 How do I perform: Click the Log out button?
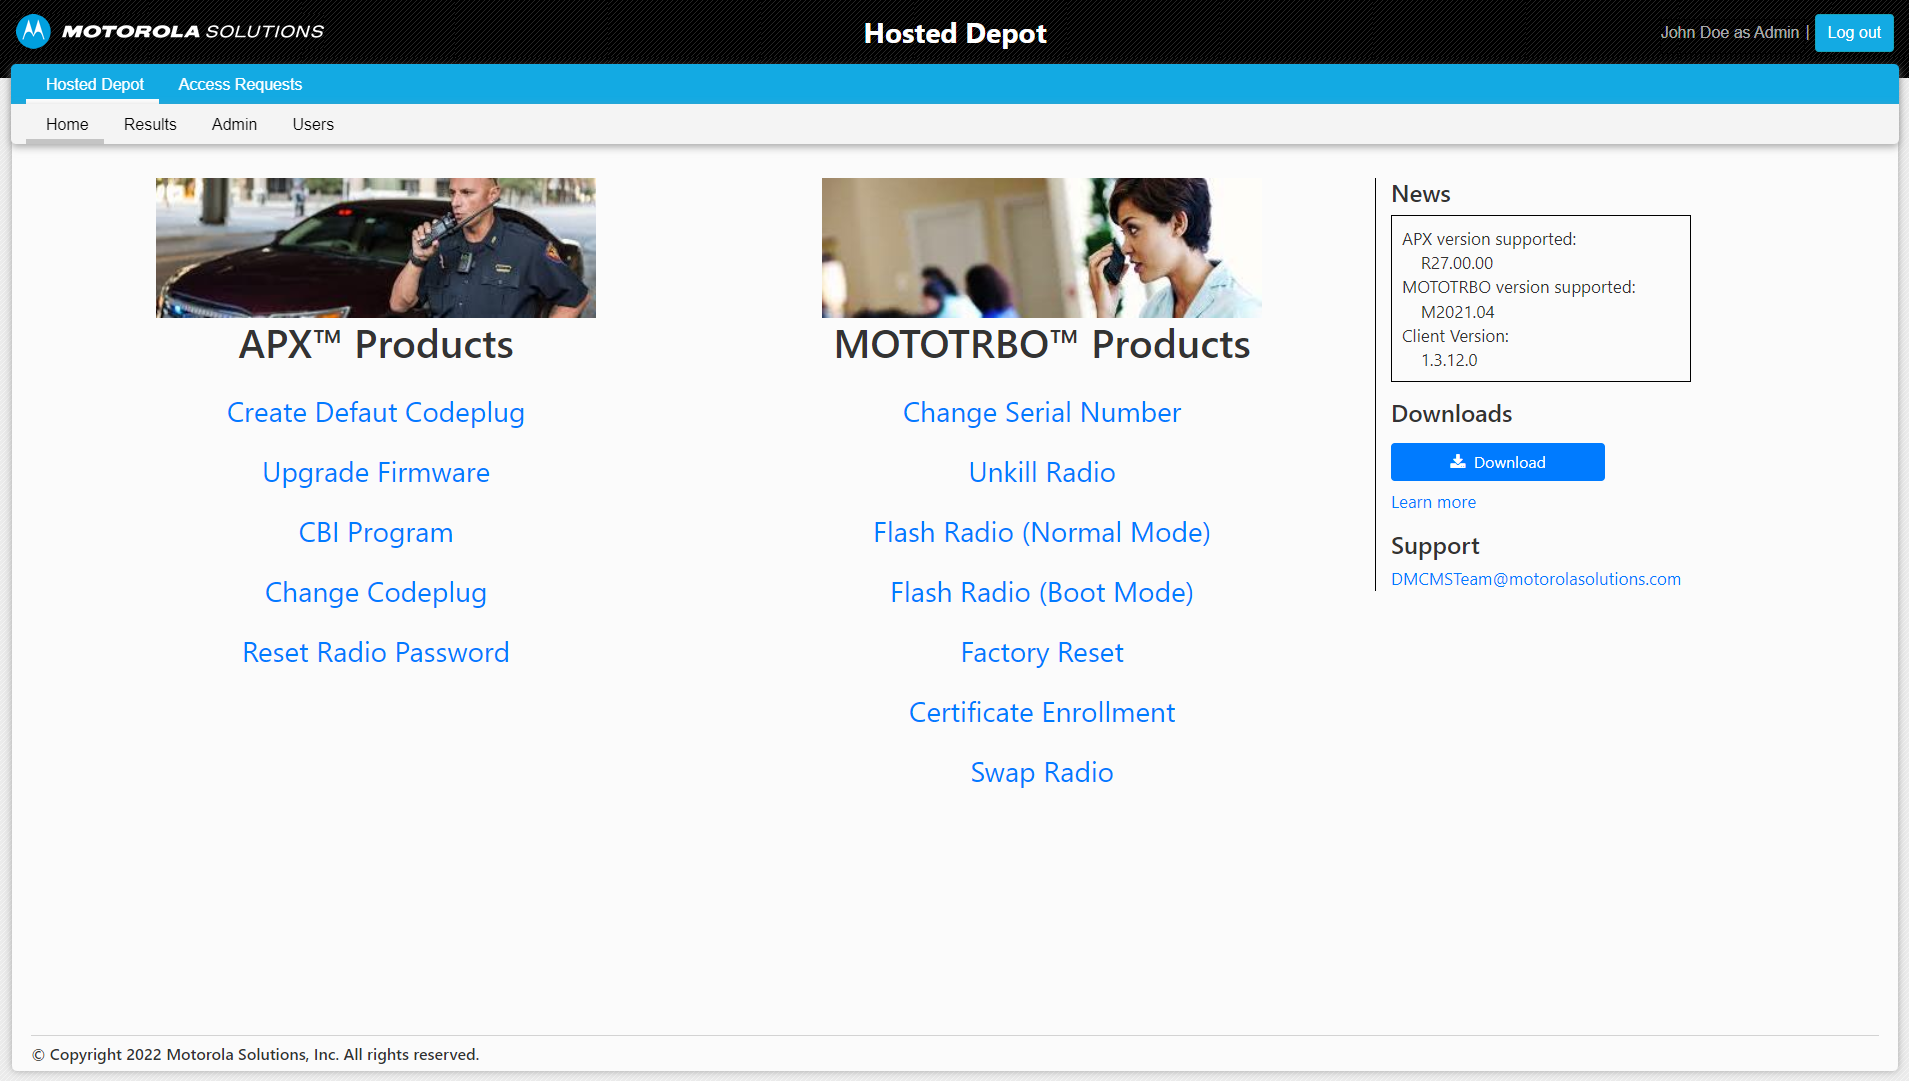click(x=1854, y=32)
